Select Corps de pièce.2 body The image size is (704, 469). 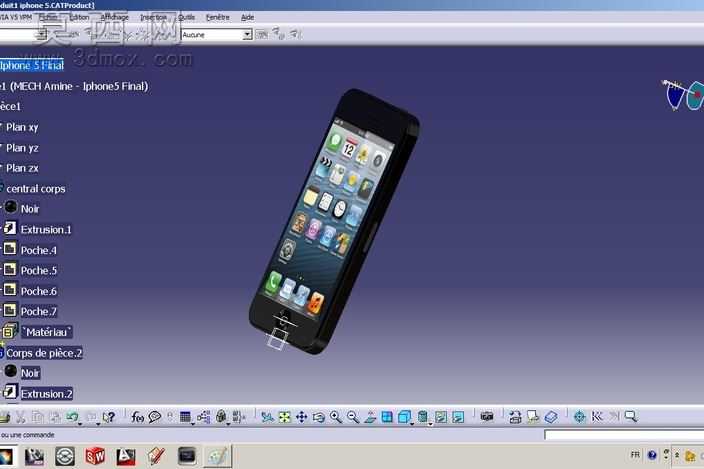(x=44, y=353)
